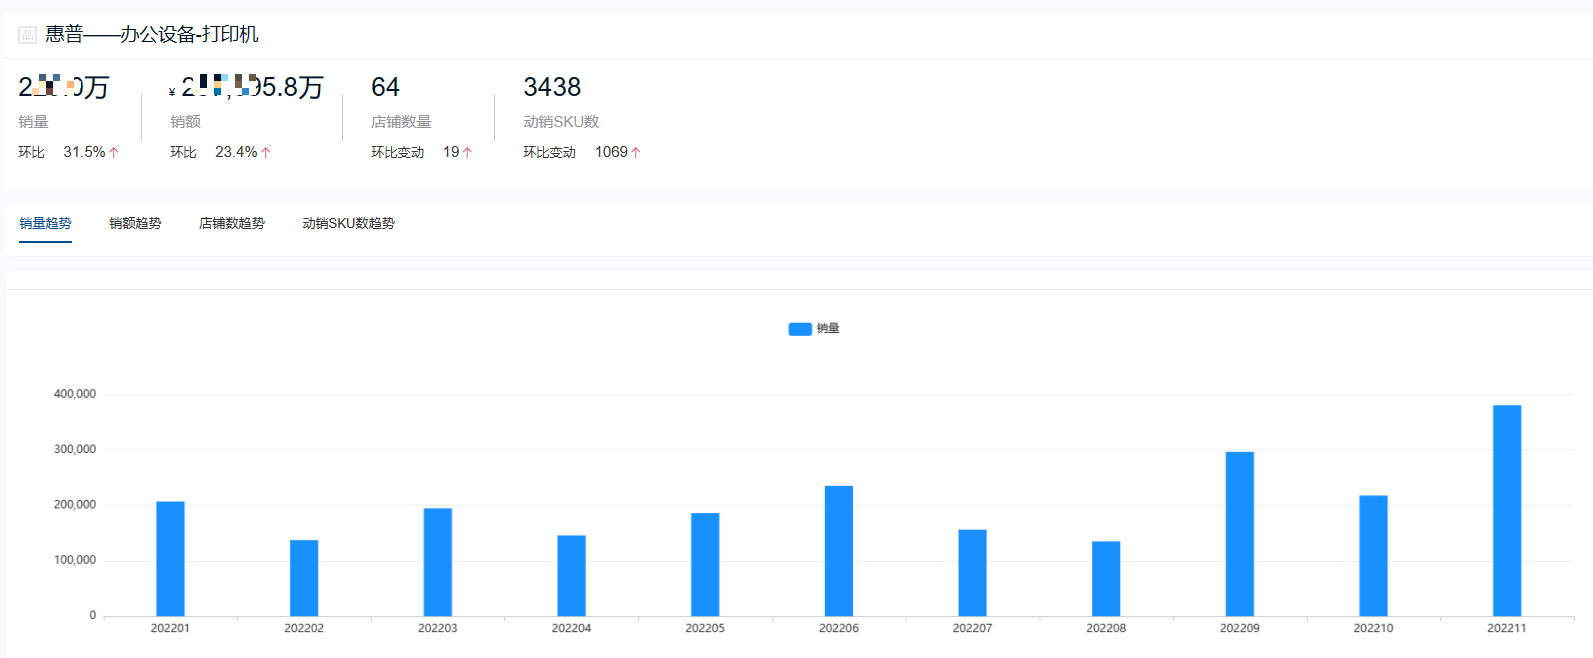Show the 动销SKU数趋势 tab
Screen dimensions: 1593x658
pos(348,224)
